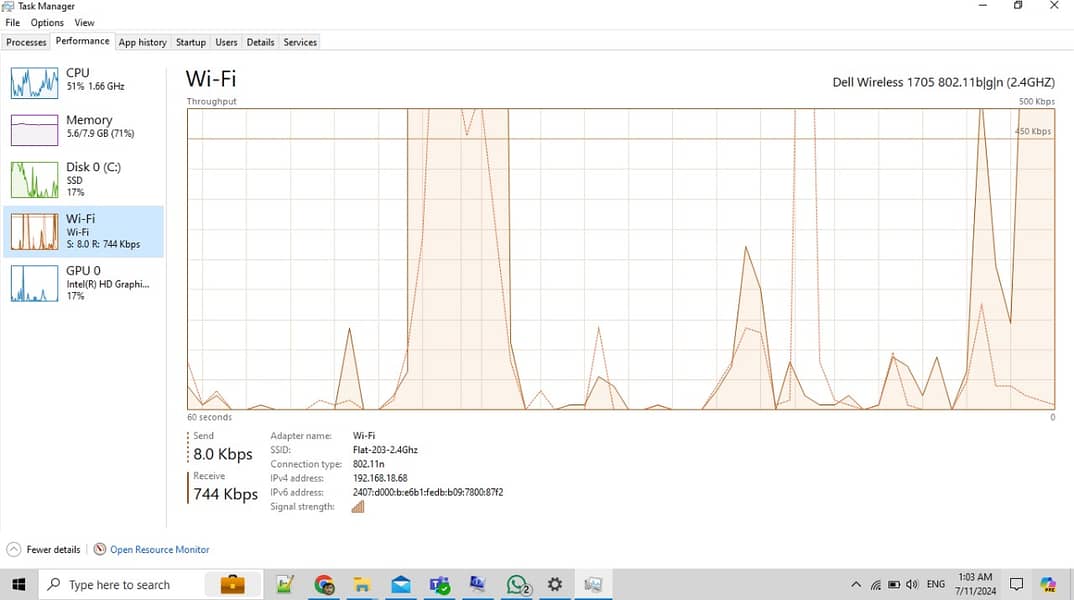This screenshot has width=1074, height=600.
Task: Click the Open Resource Monitor link
Action: (x=159, y=549)
